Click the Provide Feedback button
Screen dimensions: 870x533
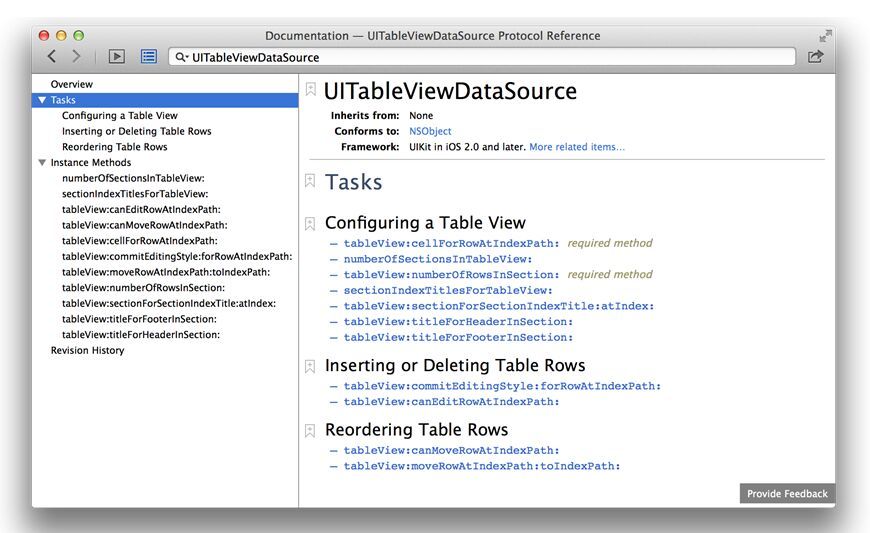point(787,493)
